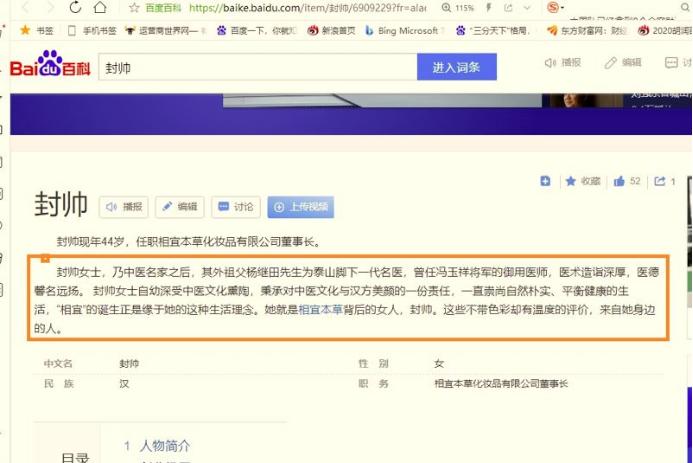Open 人物简介 in table of contents
The height and width of the screenshot is (463, 693).
tap(164, 446)
